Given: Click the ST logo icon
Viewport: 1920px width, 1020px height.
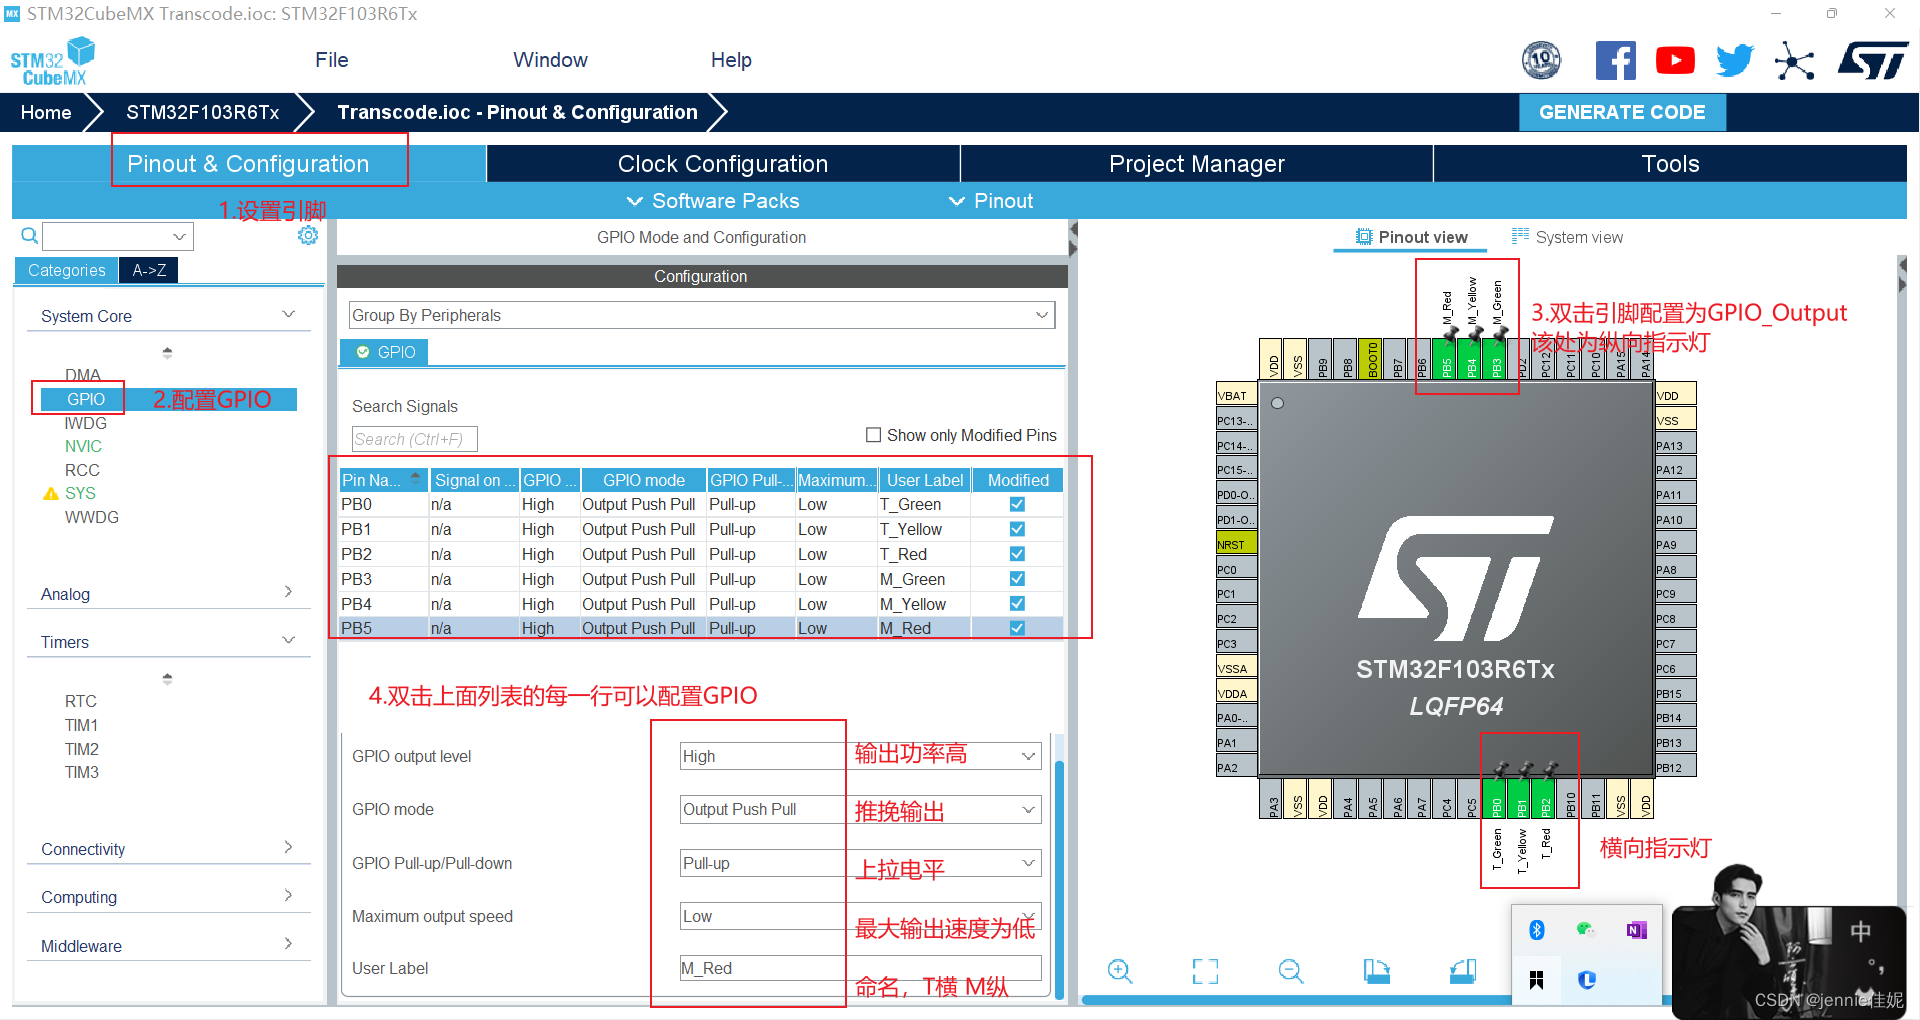Looking at the screenshot, I should pyautogui.click(x=1872, y=61).
